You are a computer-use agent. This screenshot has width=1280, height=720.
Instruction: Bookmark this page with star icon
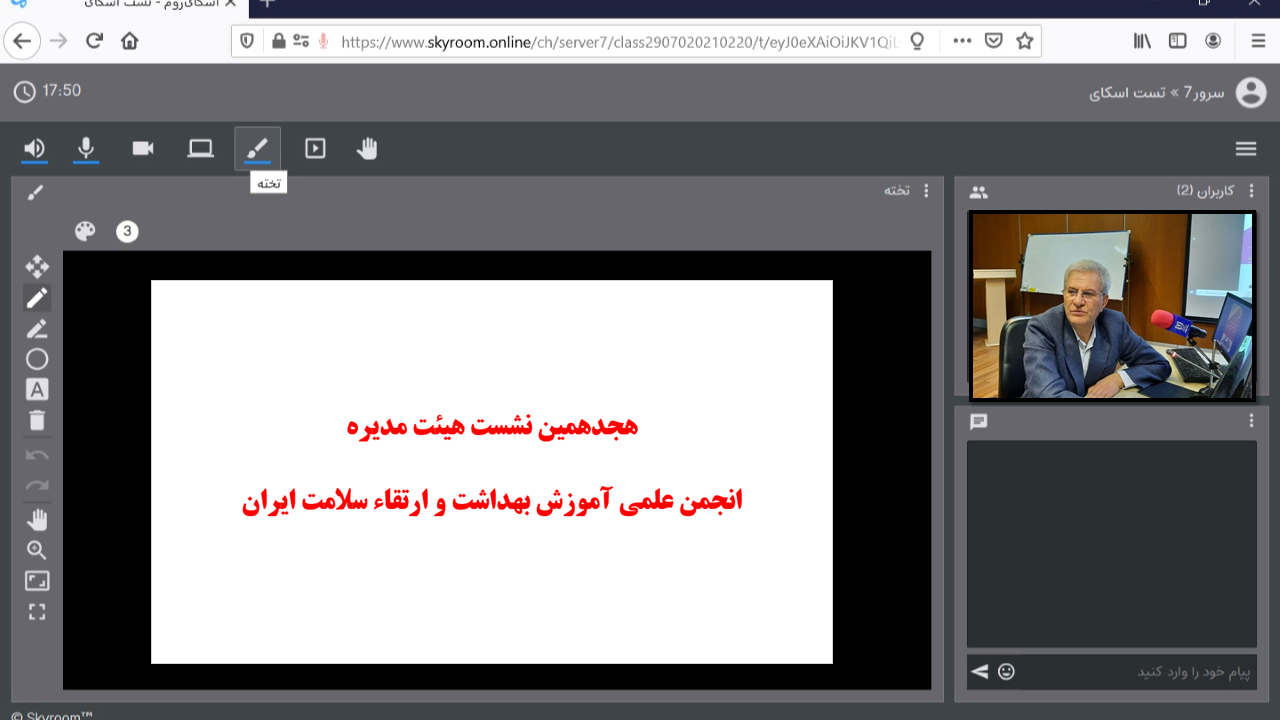tap(1025, 41)
